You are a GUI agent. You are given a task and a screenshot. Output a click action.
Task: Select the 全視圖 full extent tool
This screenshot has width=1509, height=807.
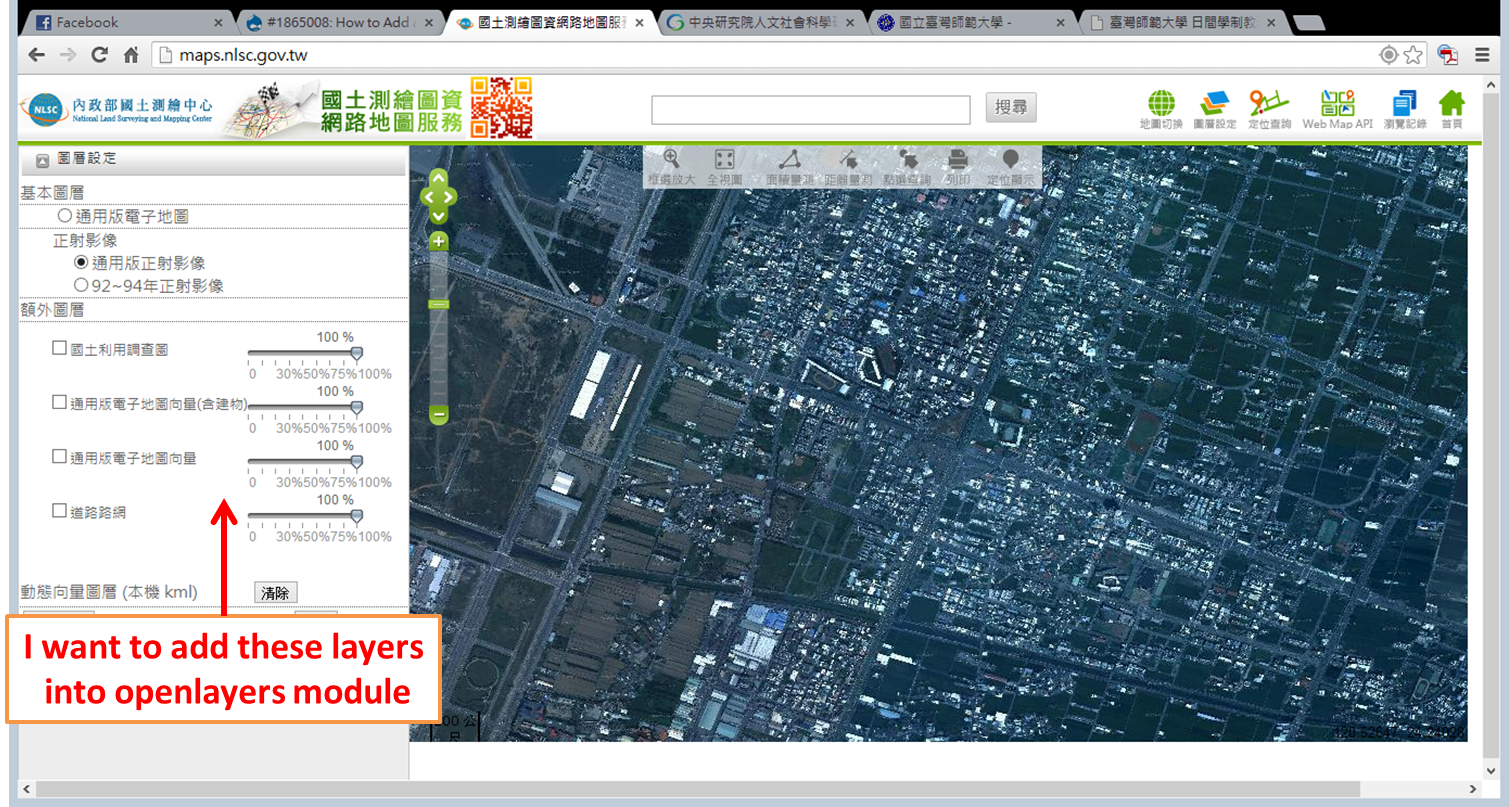[725, 166]
